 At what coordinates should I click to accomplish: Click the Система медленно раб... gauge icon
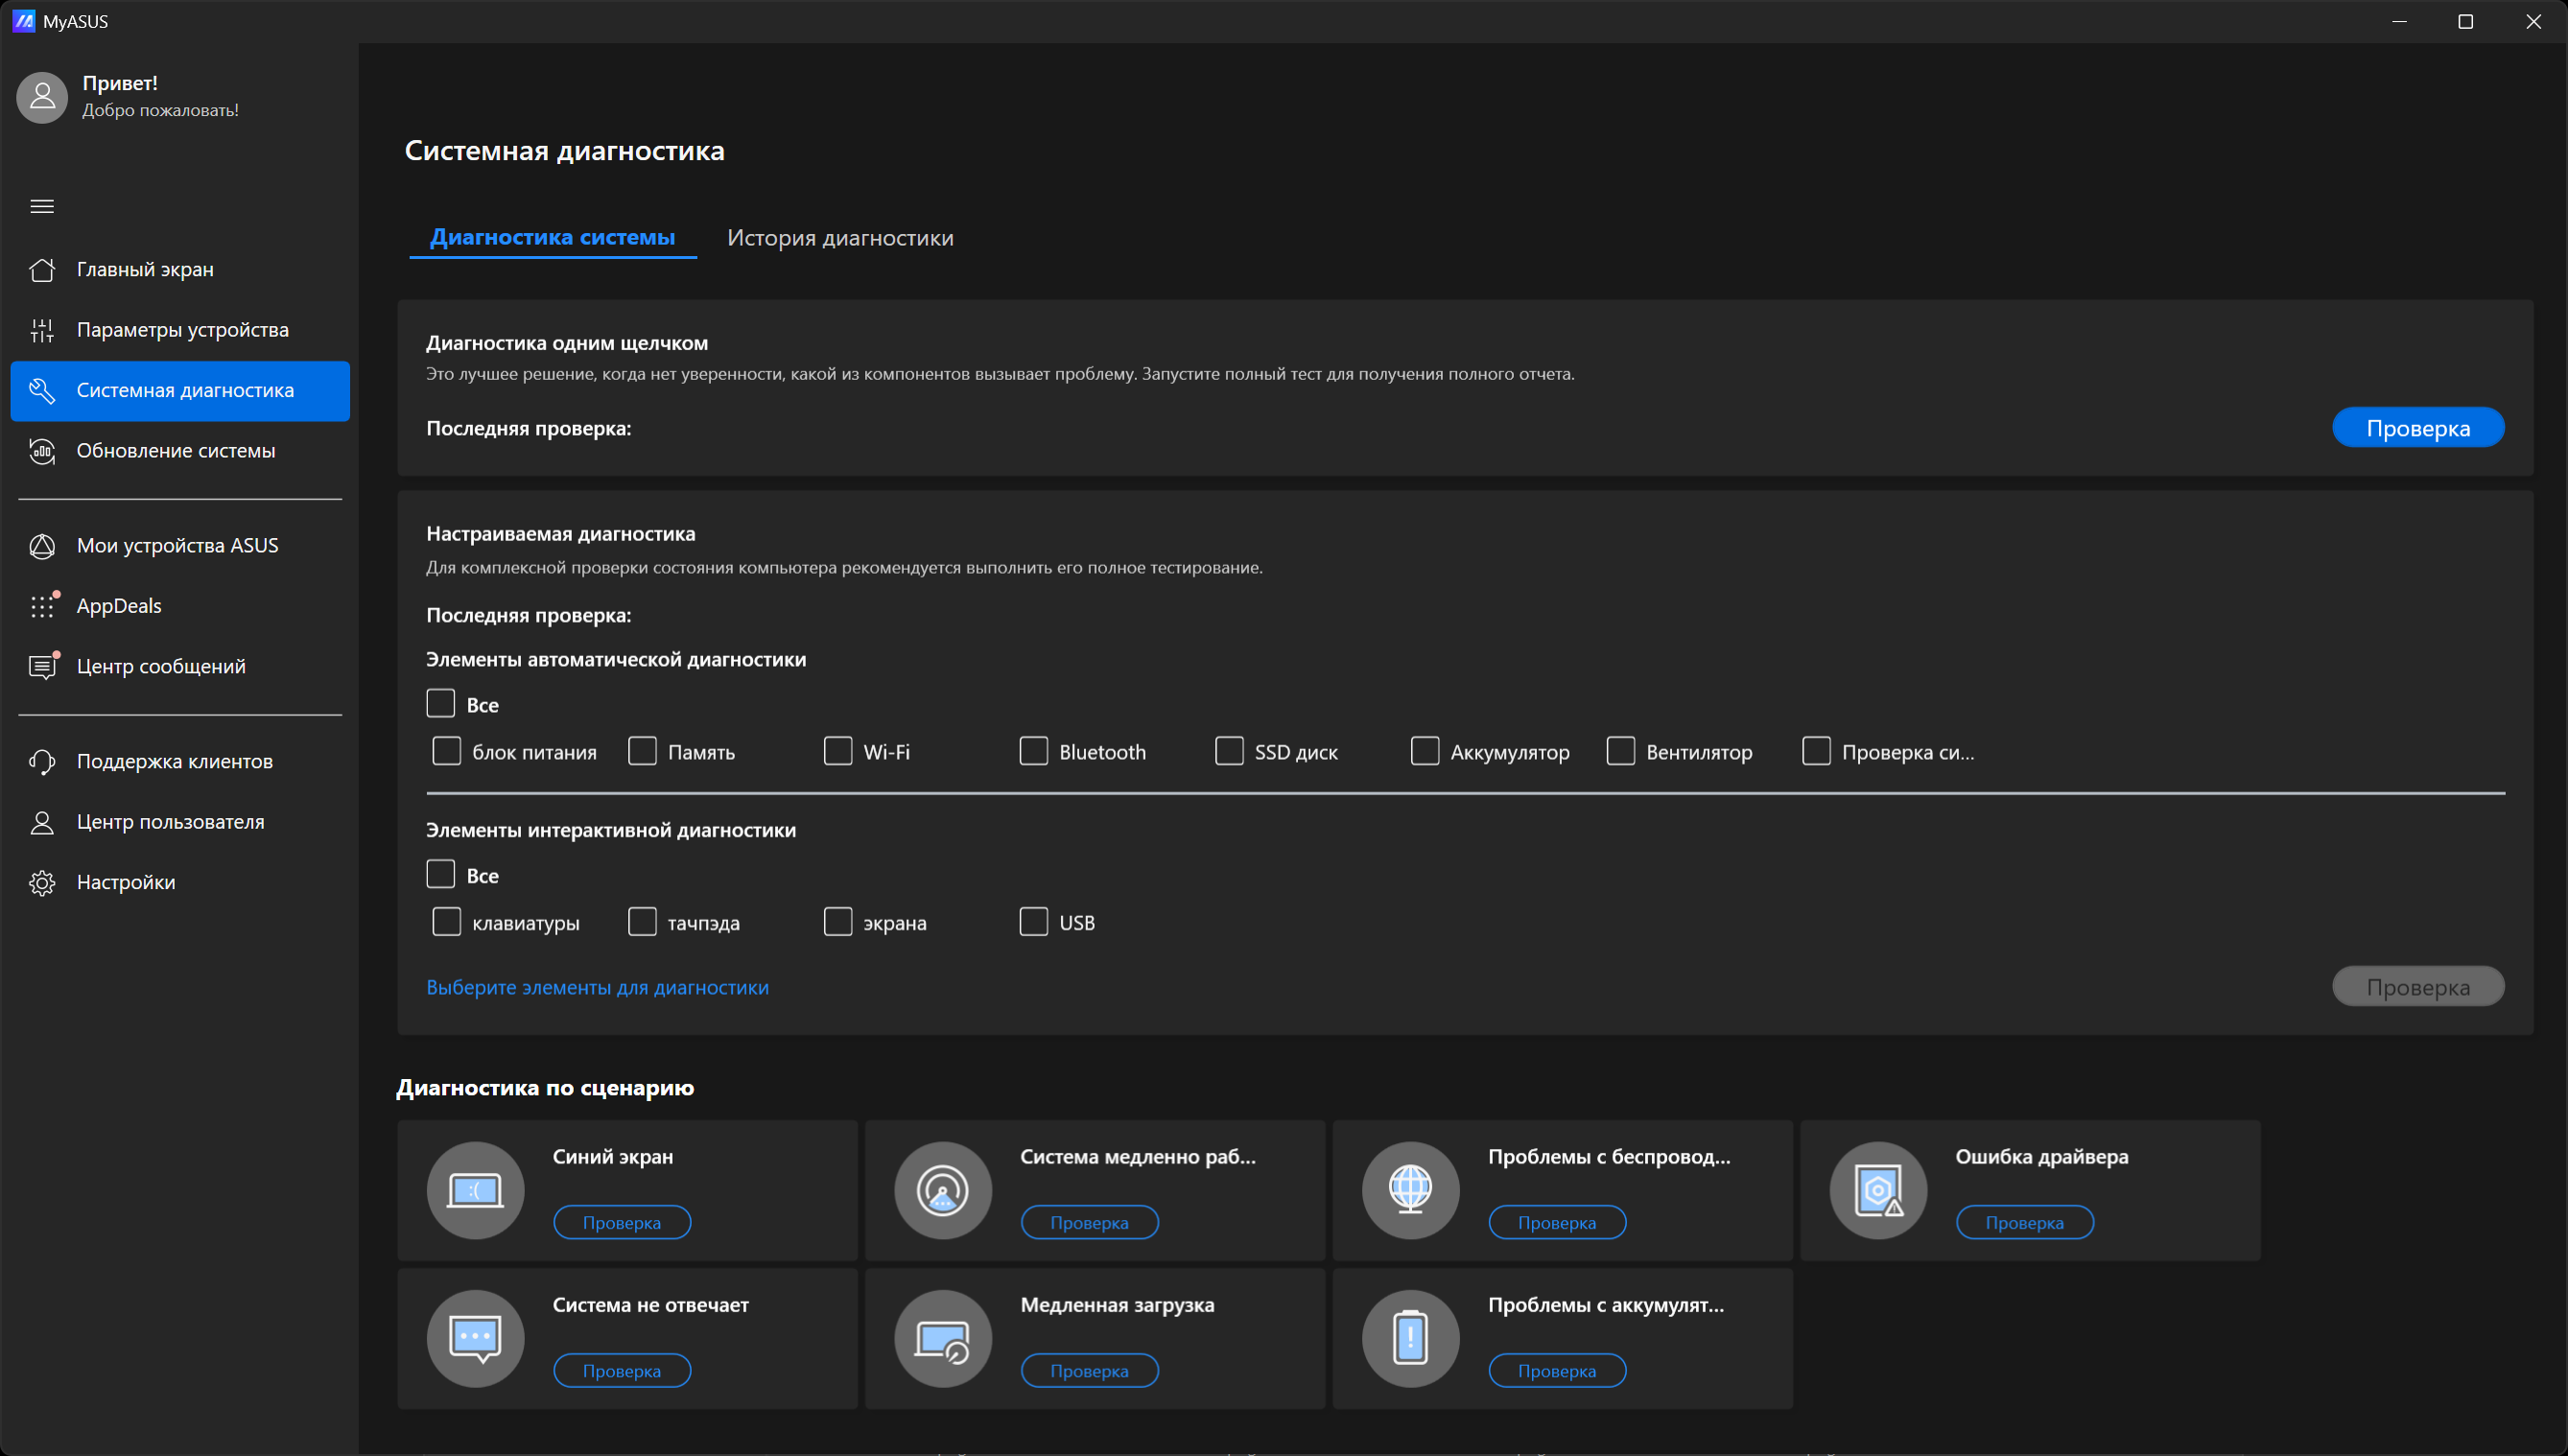point(943,1190)
